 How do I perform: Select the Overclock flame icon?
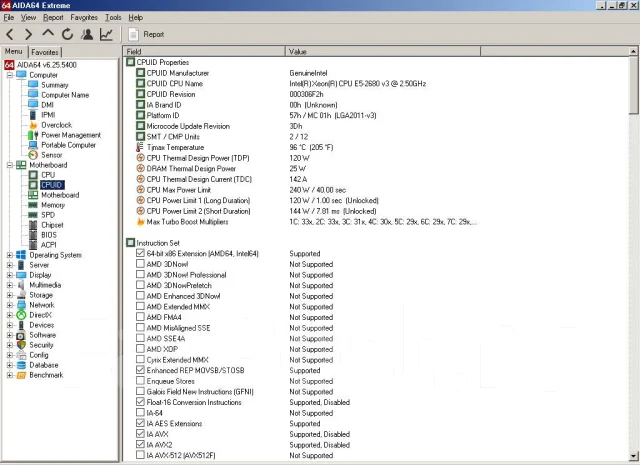(x=33, y=125)
